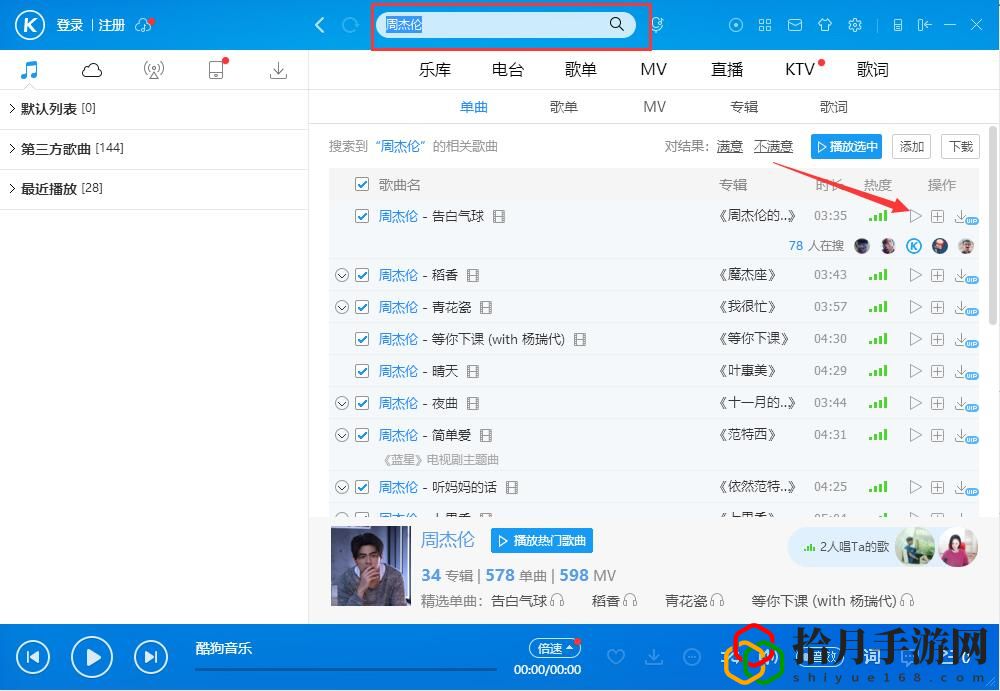Download the song 听妈妈的话
Screen dimensions: 1000x691
[x=964, y=488]
